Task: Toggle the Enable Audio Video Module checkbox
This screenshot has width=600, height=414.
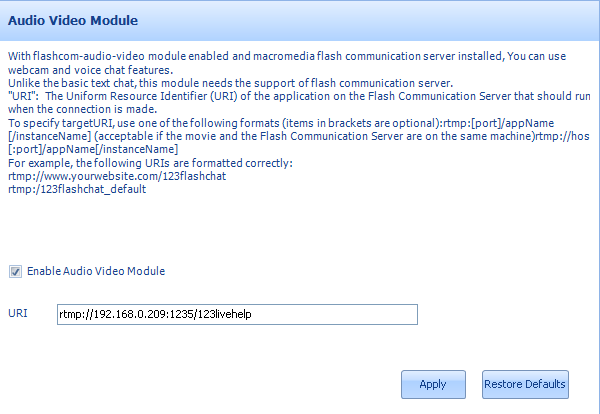Action: 15,271
